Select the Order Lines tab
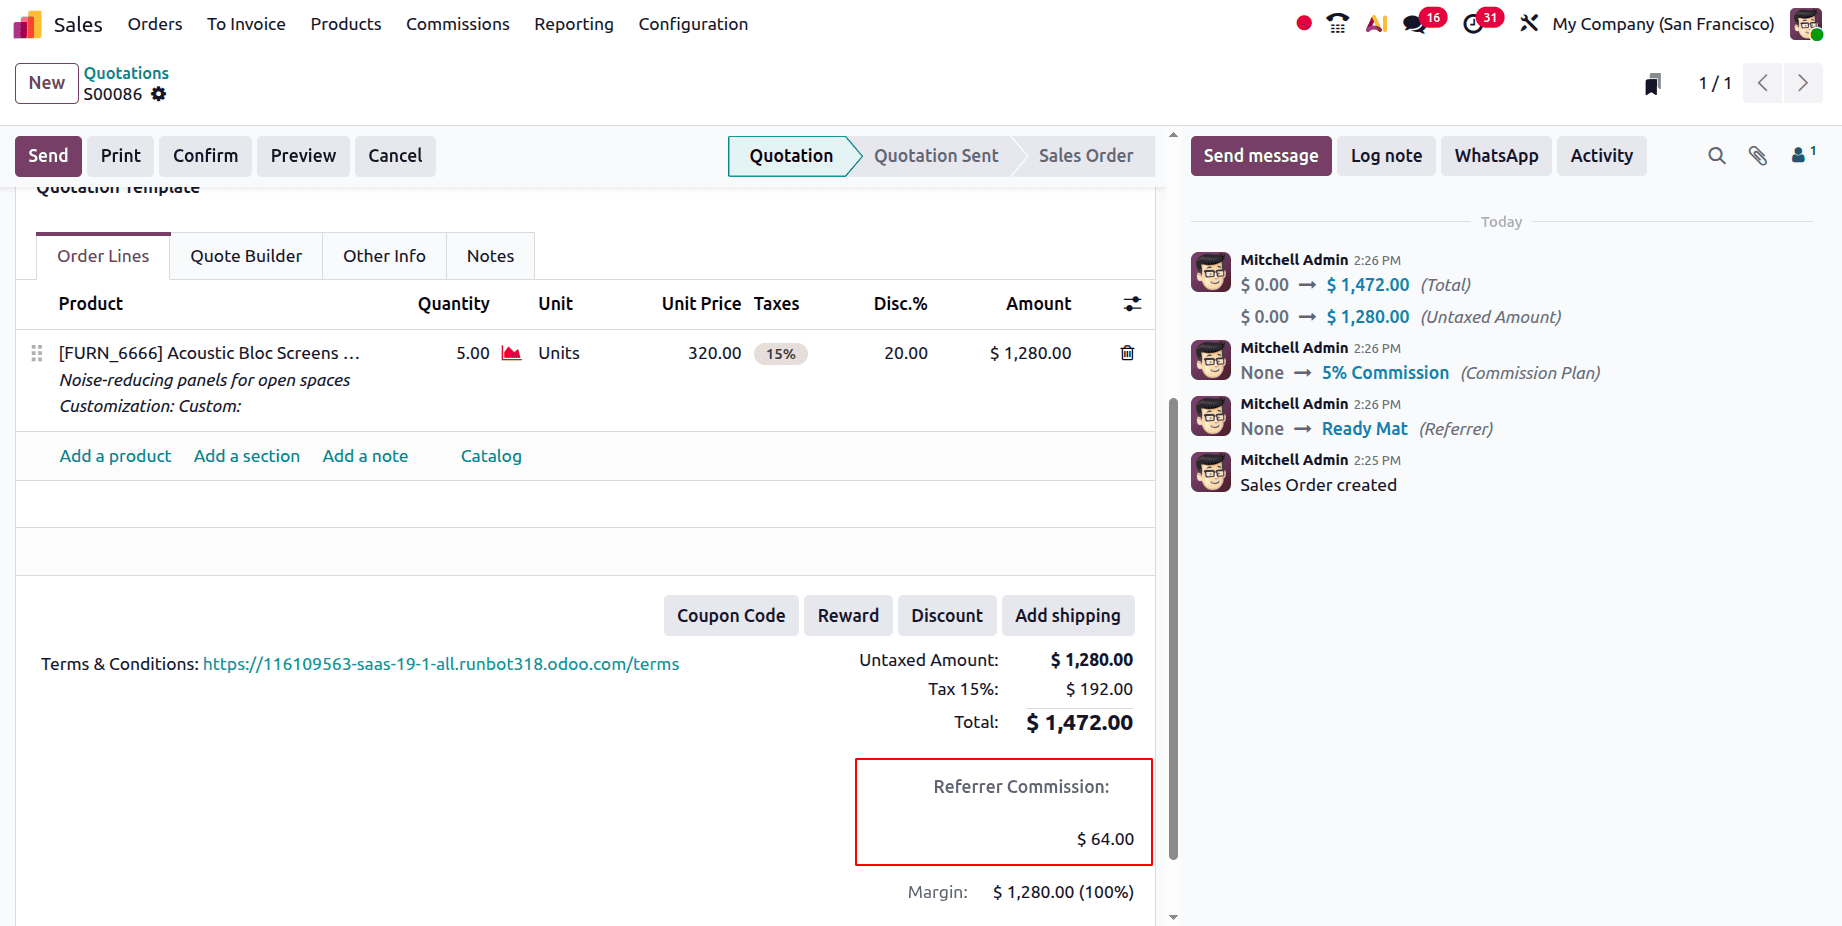The image size is (1842, 926). [x=103, y=256]
